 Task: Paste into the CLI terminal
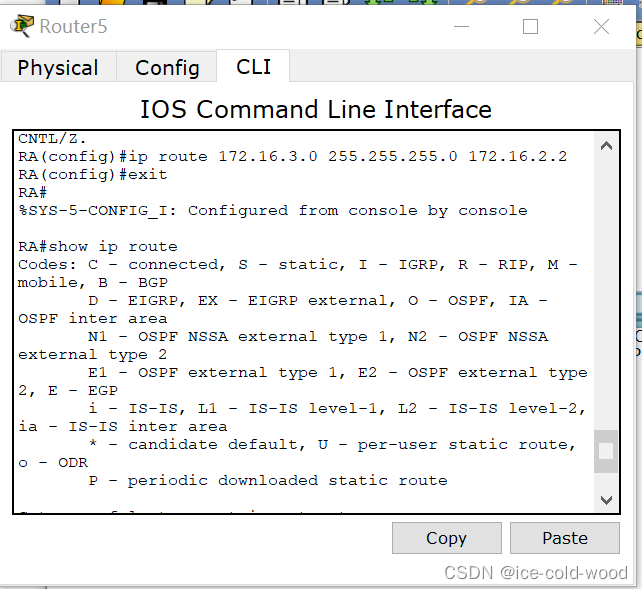click(x=565, y=538)
